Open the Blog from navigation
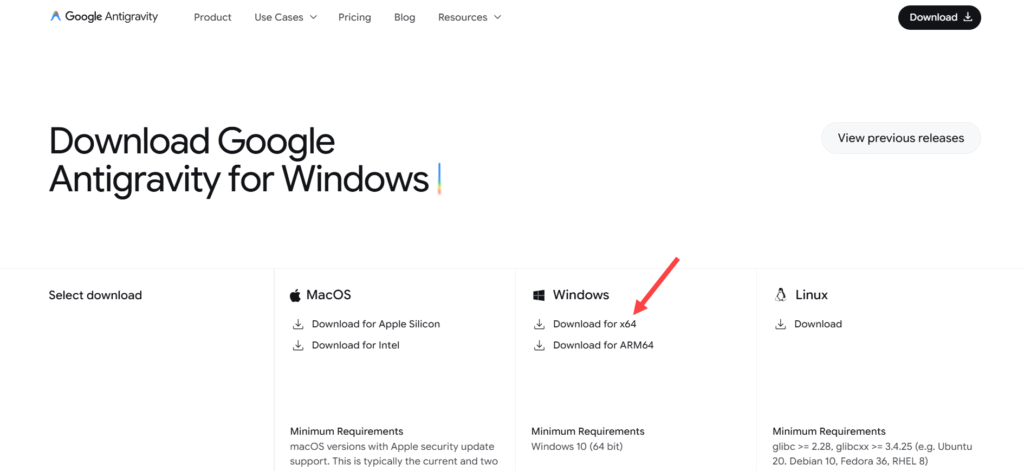This screenshot has height=471, width=1024. tap(404, 17)
